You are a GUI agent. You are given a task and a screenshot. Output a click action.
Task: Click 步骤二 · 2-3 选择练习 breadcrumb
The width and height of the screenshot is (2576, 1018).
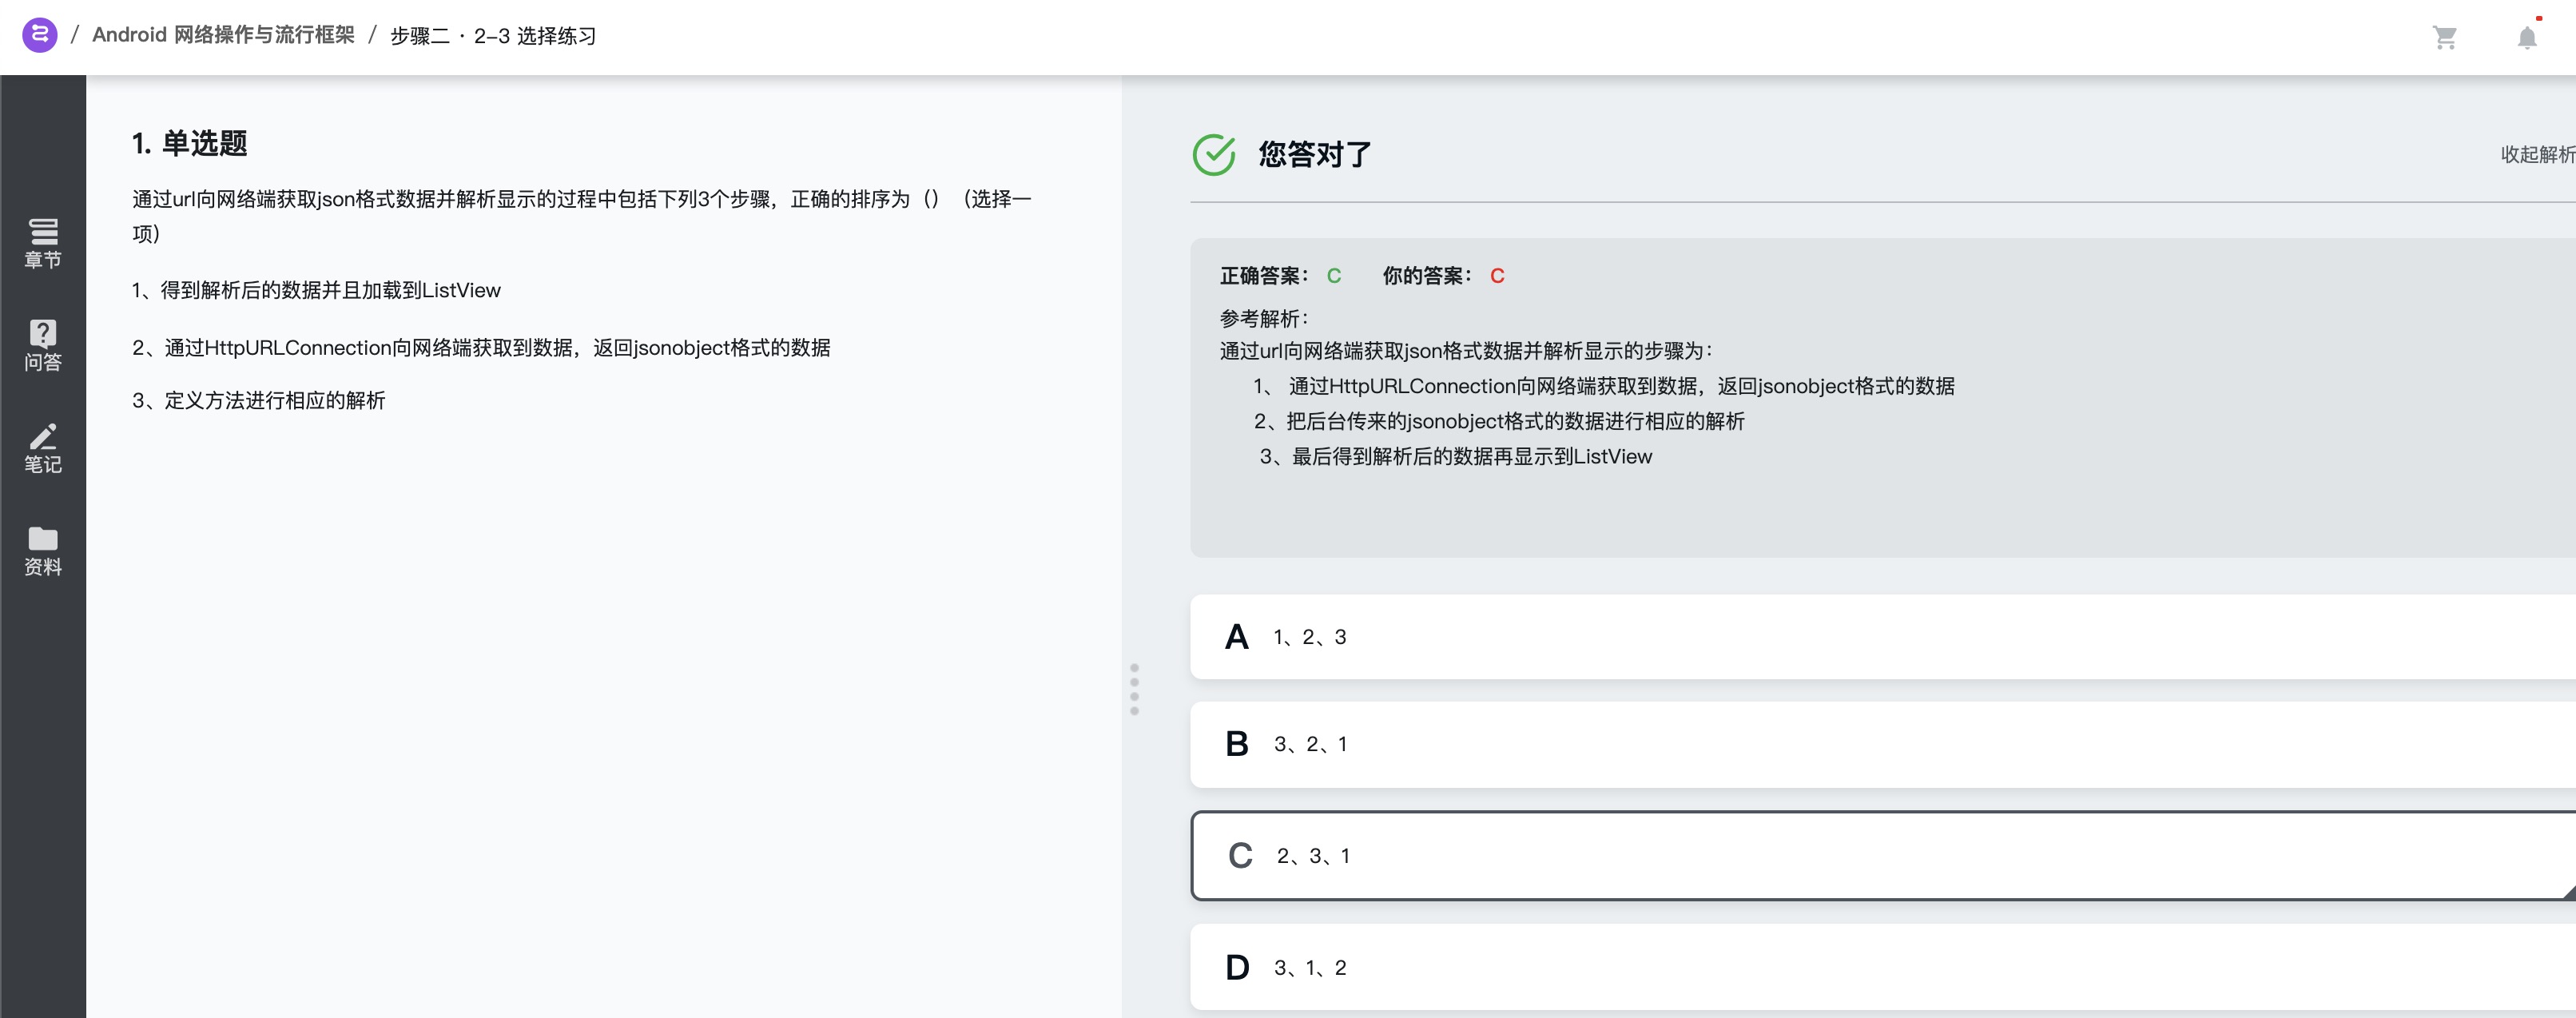click(x=493, y=36)
